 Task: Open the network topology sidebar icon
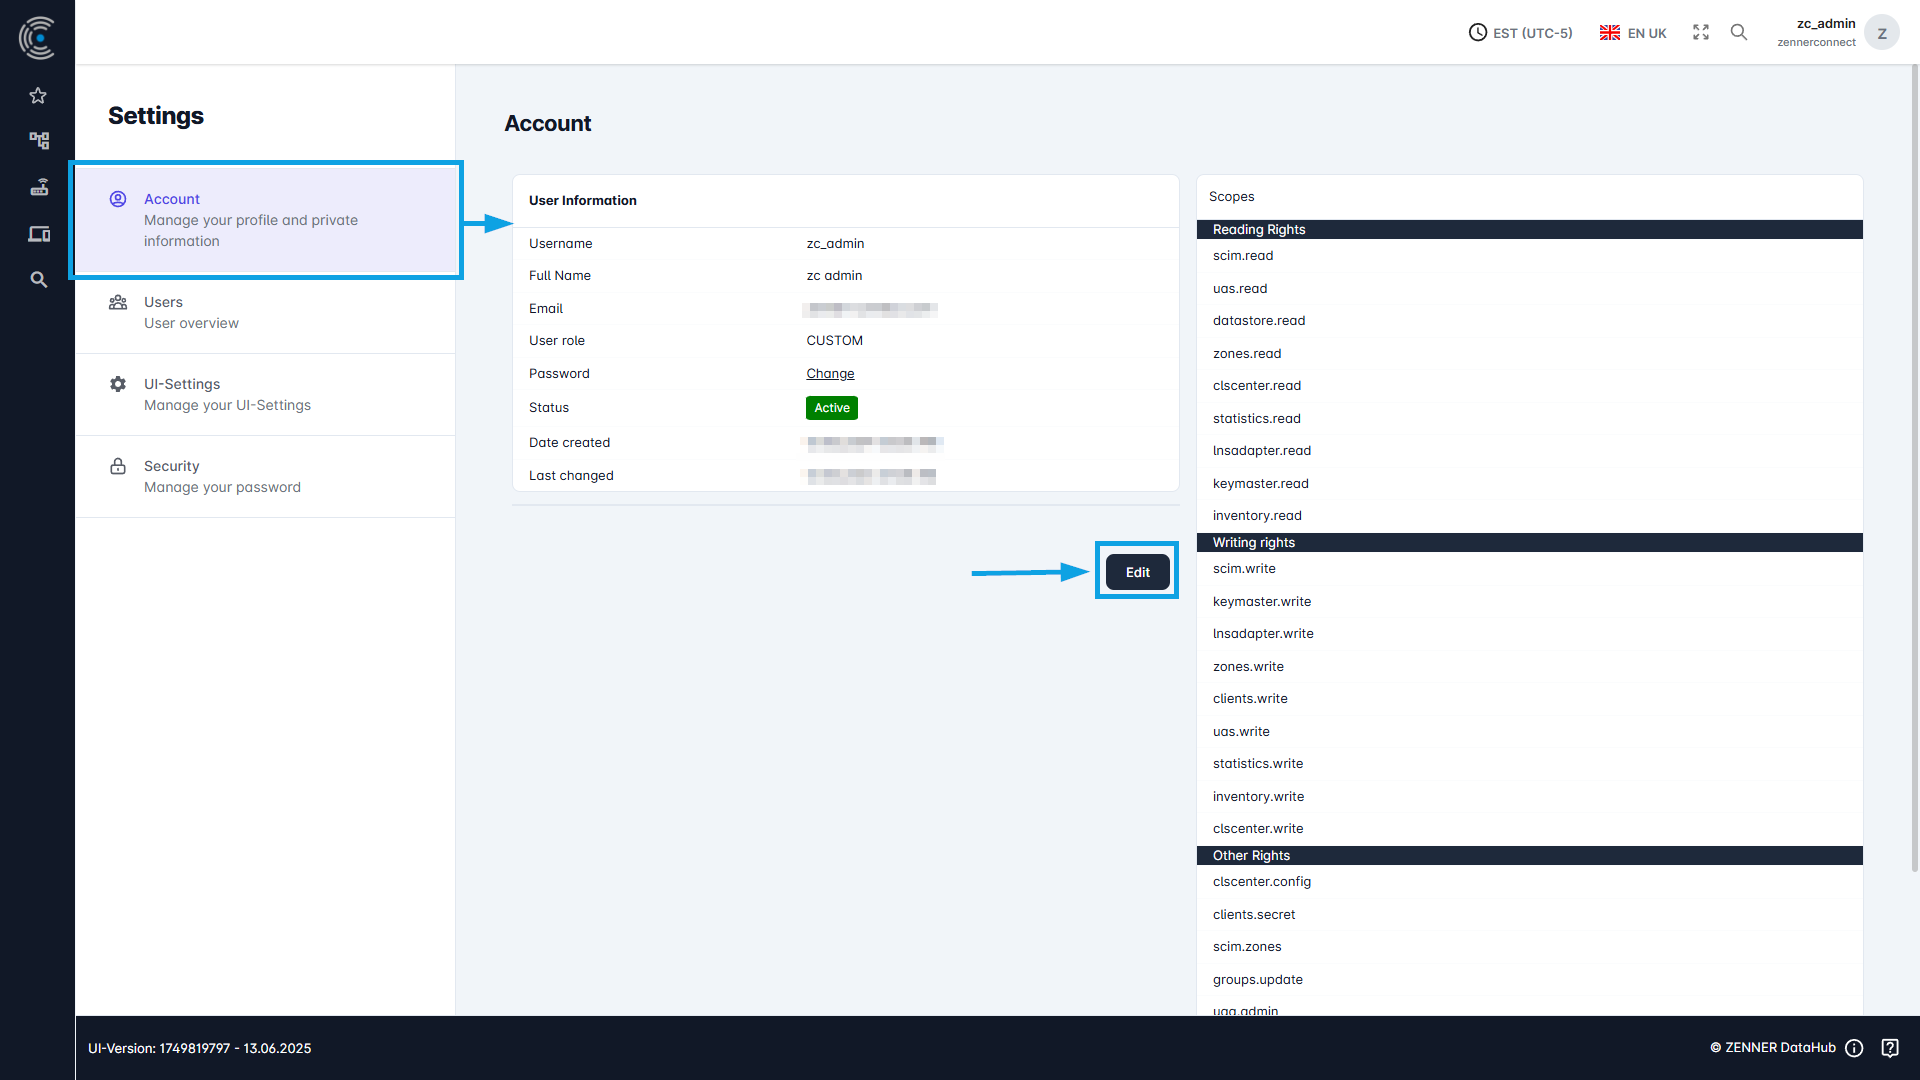point(38,140)
